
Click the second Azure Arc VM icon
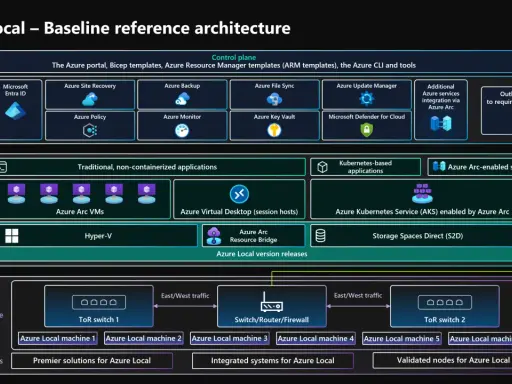[x=49, y=194]
